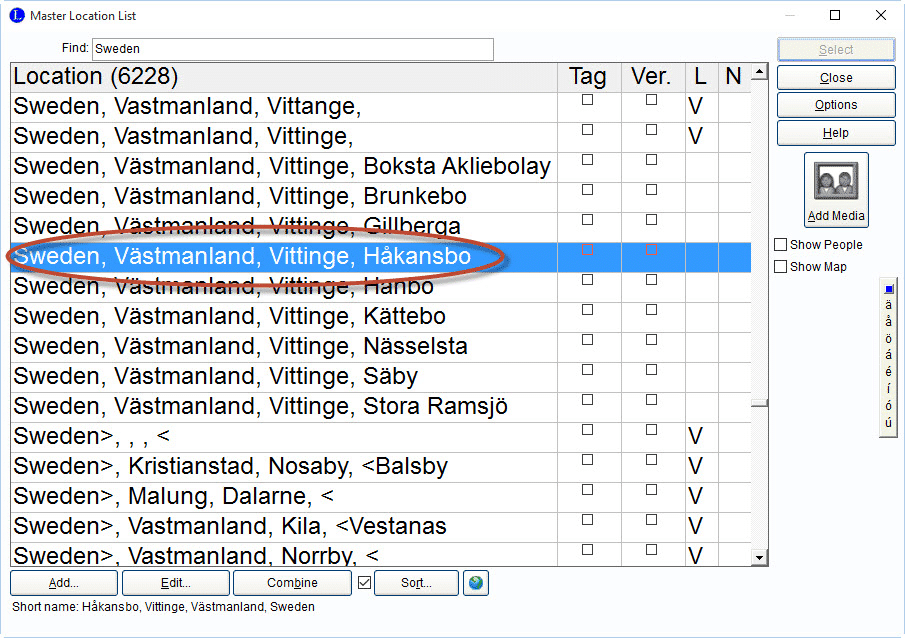Maximize the Master Location List window

(835, 15)
